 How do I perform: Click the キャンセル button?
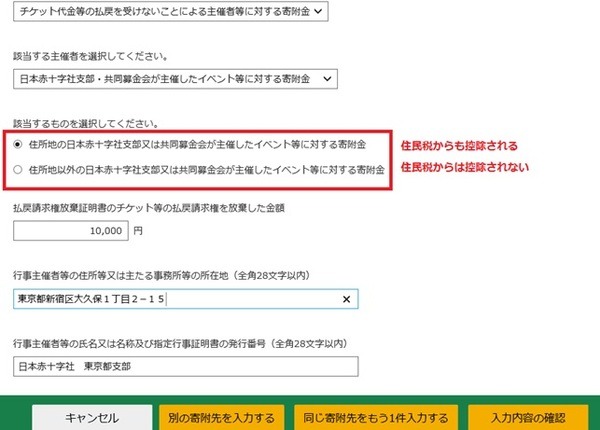[92, 418]
